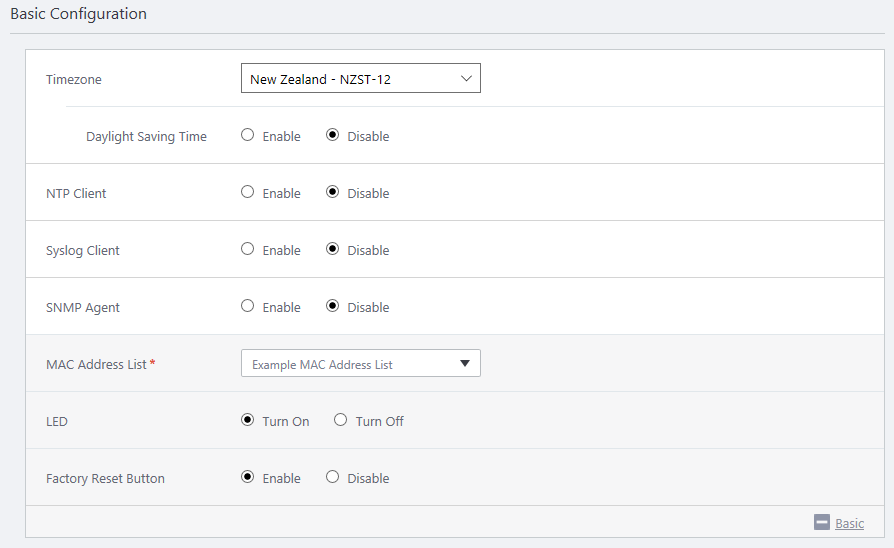The image size is (894, 548).
Task: Click the Basic link
Action: tap(849, 523)
